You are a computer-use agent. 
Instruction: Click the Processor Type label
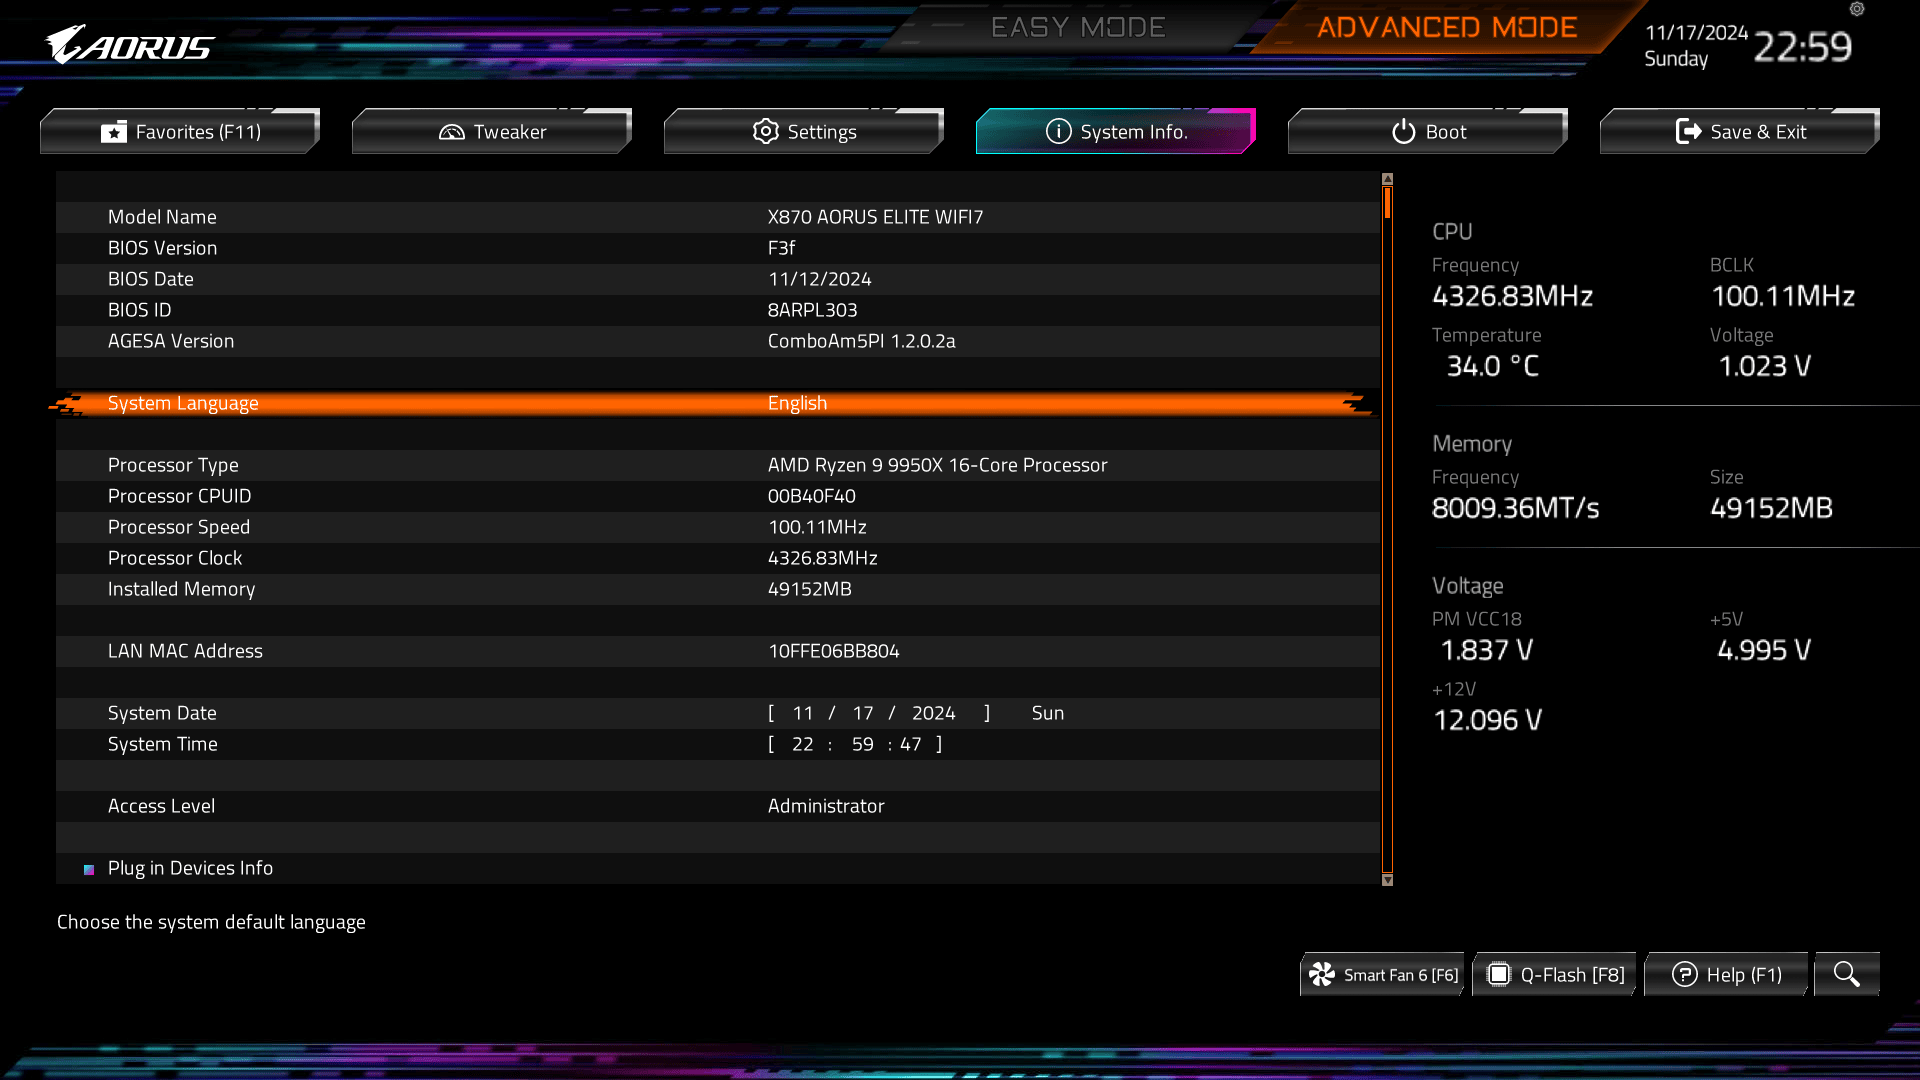(173, 465)
